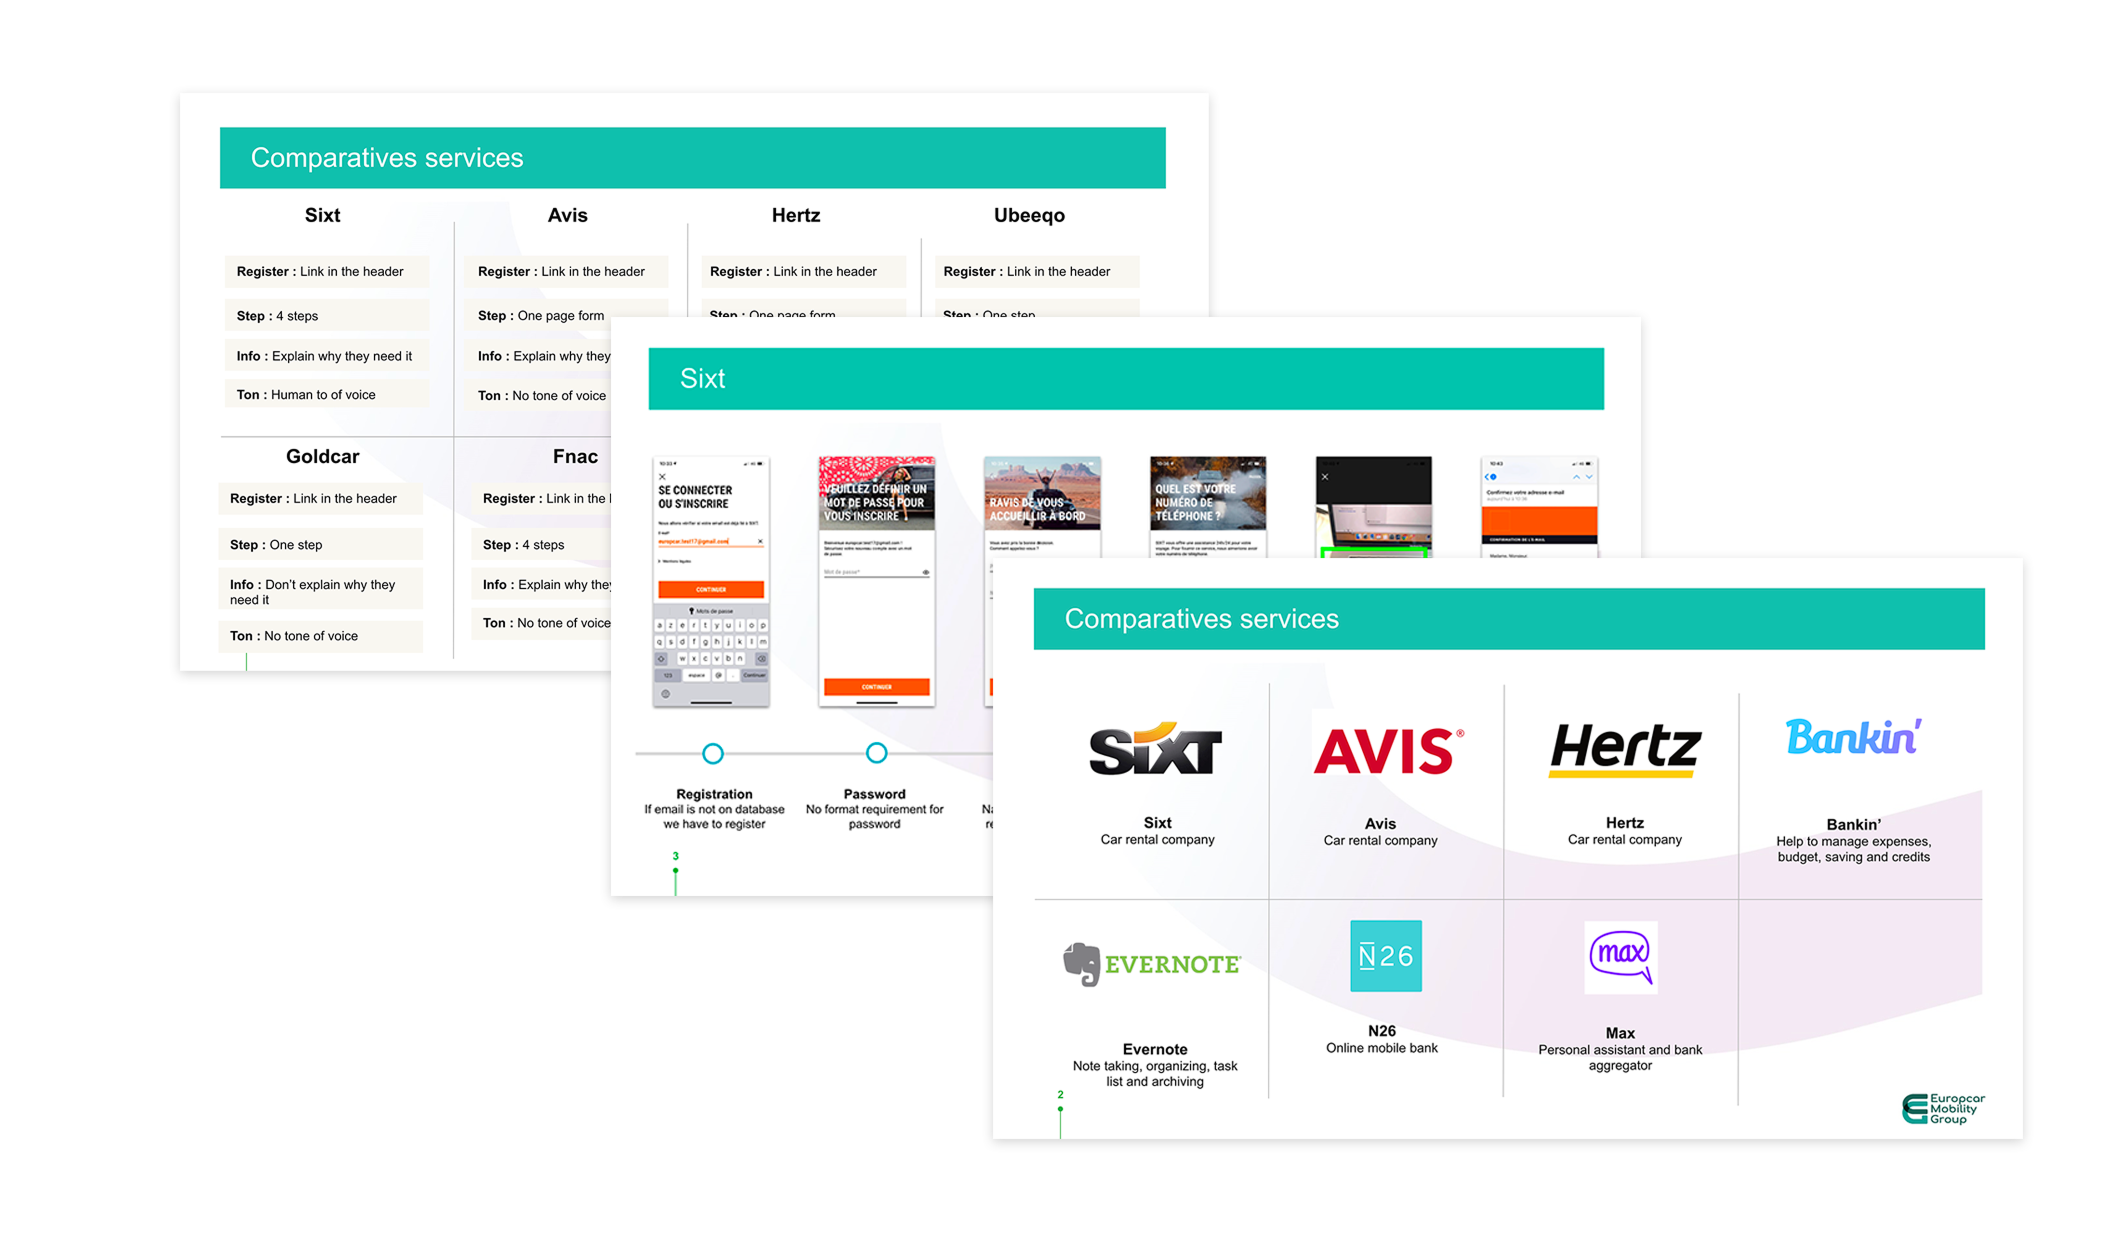Expand the Goldcar comparison section
This screenshot has height=1244, width=2128.
[322, 456]
